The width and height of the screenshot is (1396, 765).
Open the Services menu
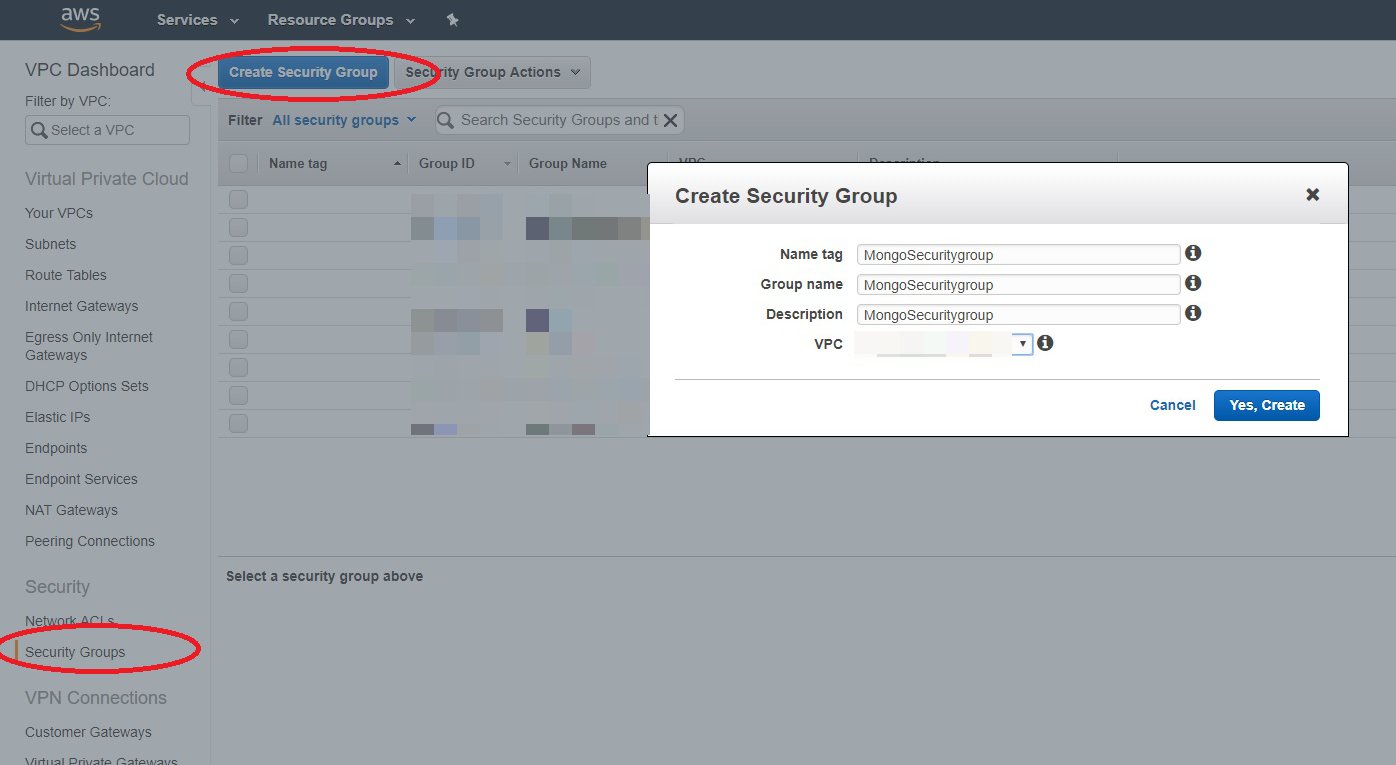point(198,20)
